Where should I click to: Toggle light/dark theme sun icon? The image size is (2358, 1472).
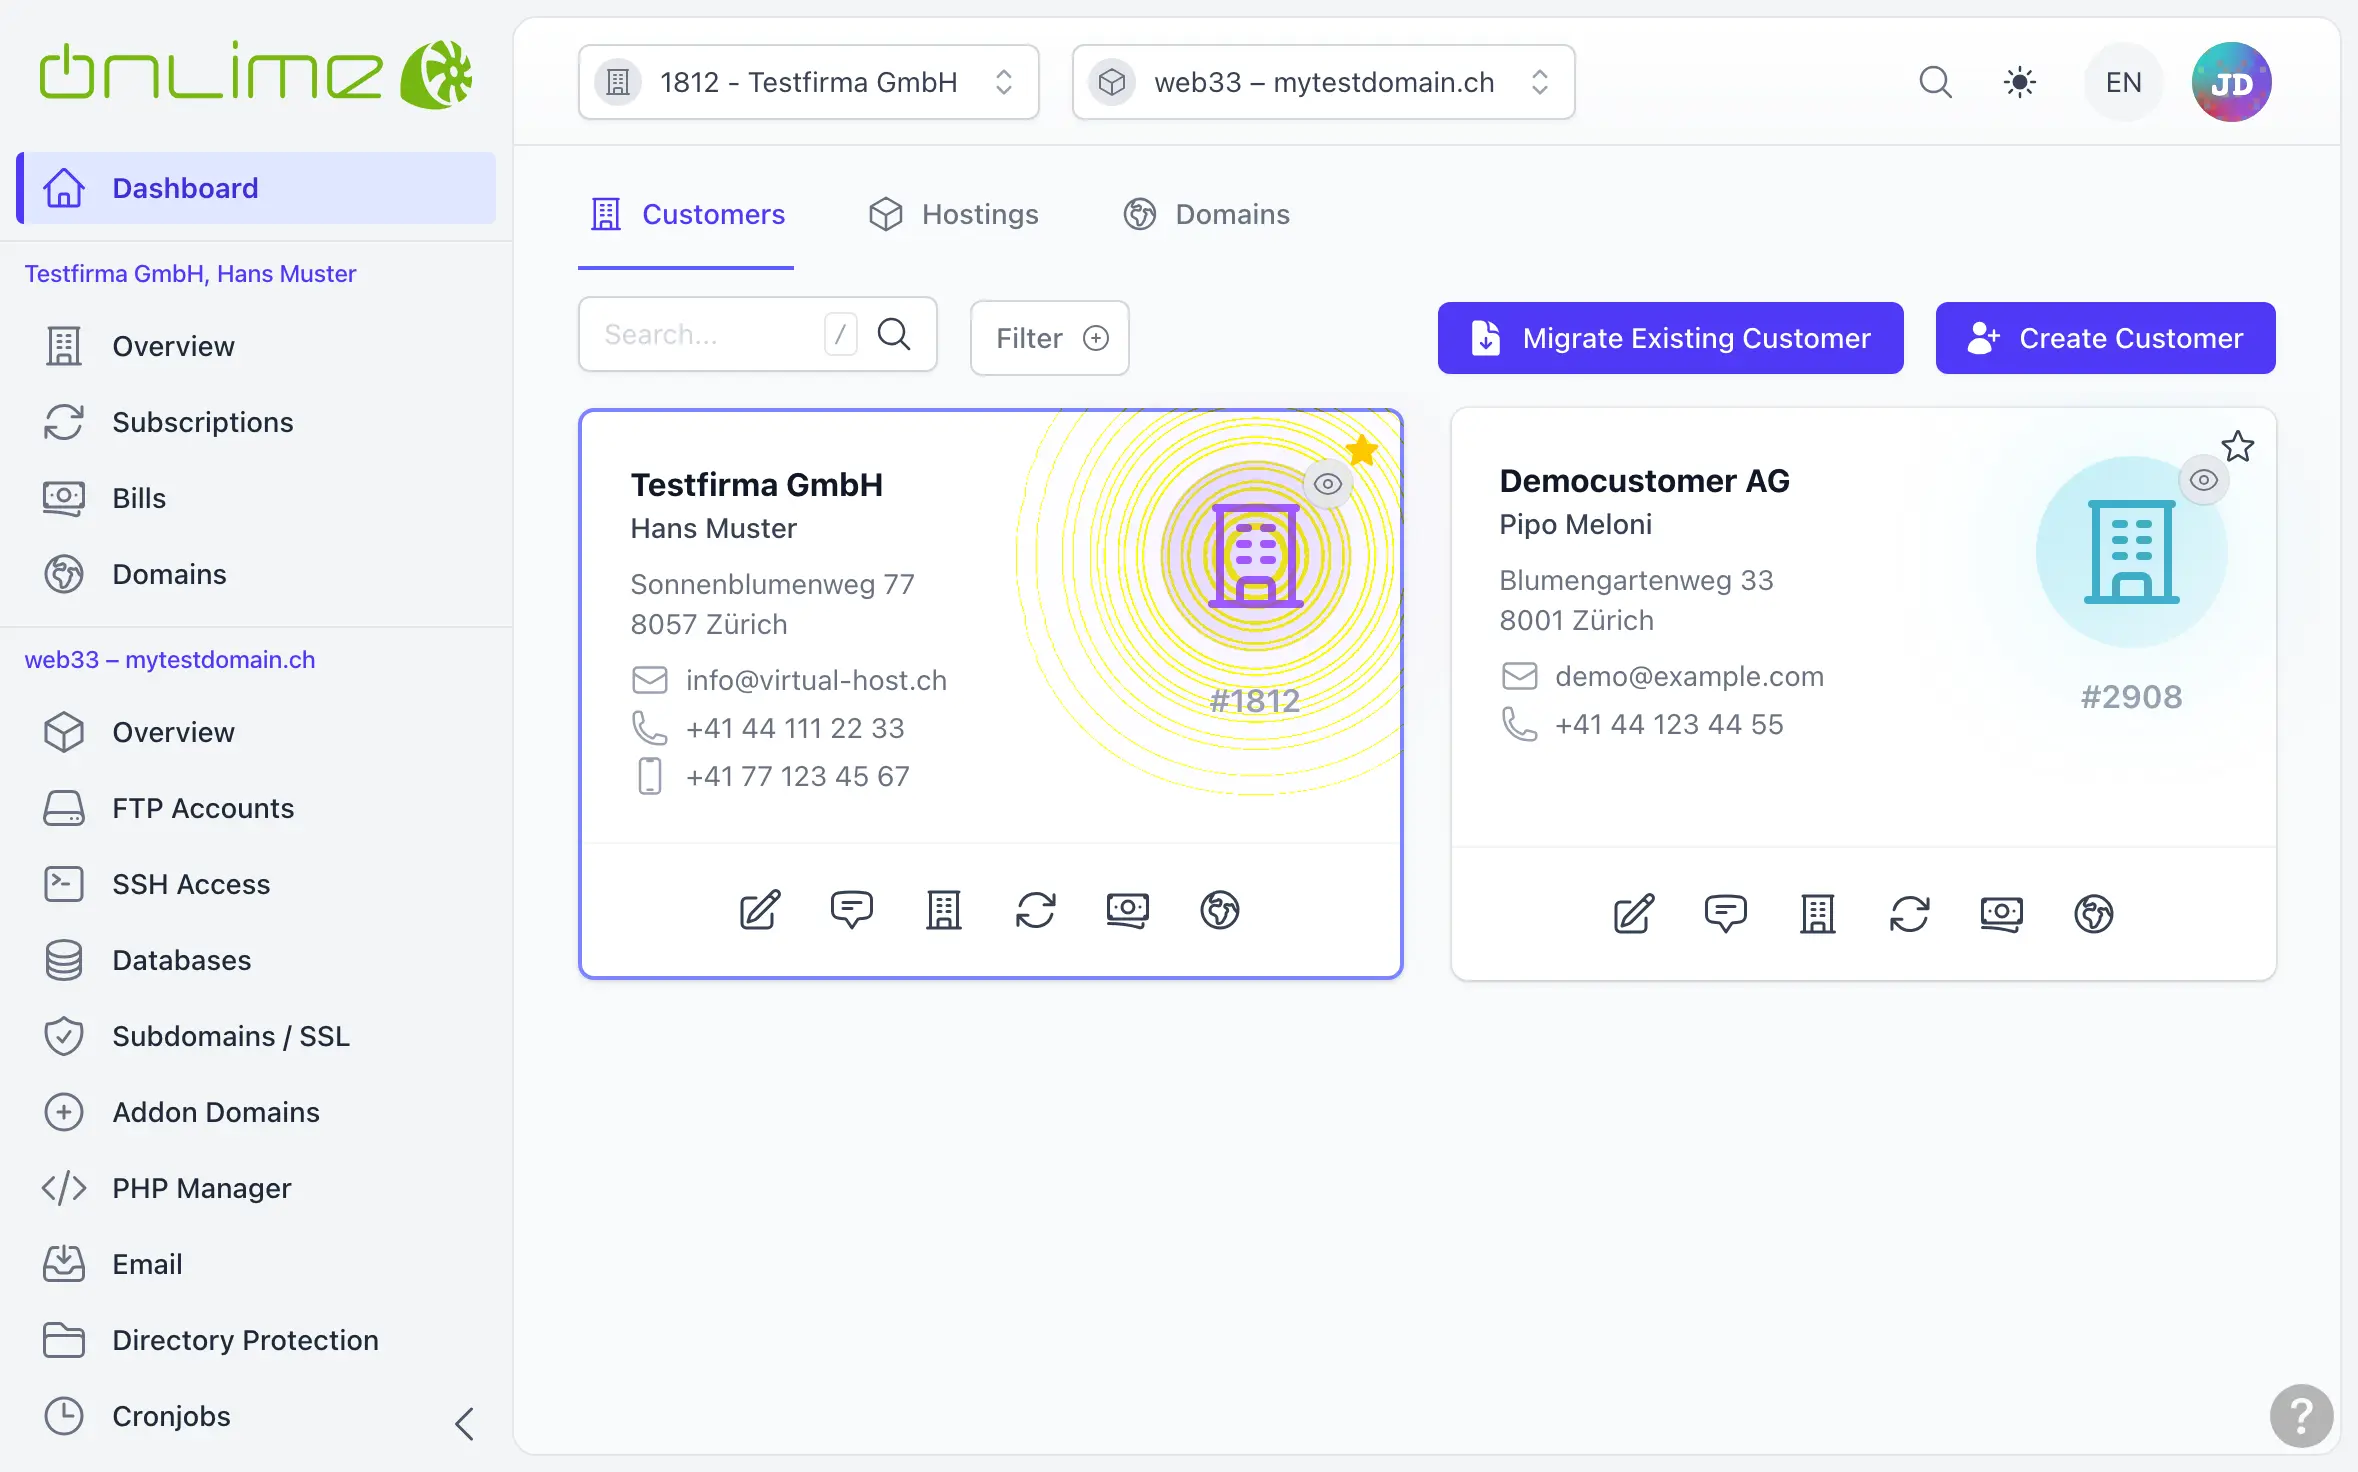coord(2020,82)
